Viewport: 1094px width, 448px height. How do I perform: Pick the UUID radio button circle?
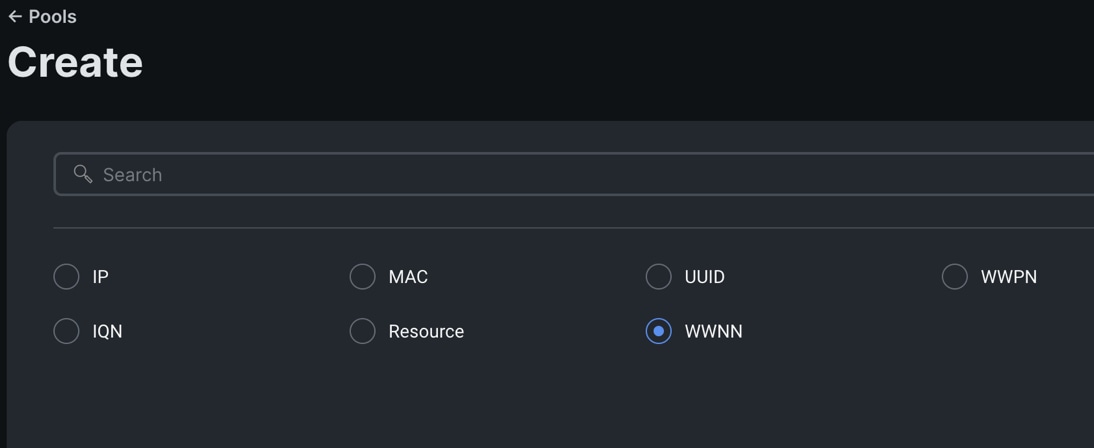coord(659,277)
